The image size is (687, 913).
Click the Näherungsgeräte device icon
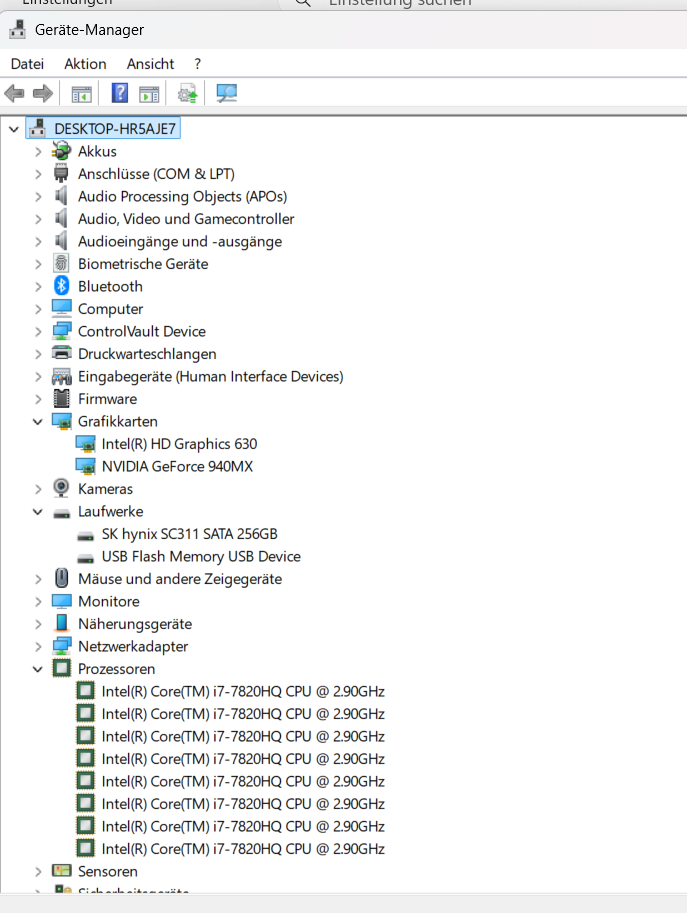tap(61, 623)
